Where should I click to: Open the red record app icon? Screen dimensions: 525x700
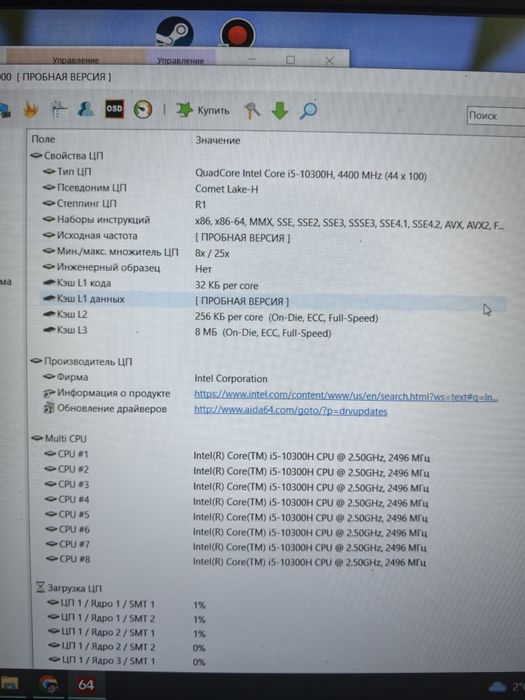[x=238, y=33]
